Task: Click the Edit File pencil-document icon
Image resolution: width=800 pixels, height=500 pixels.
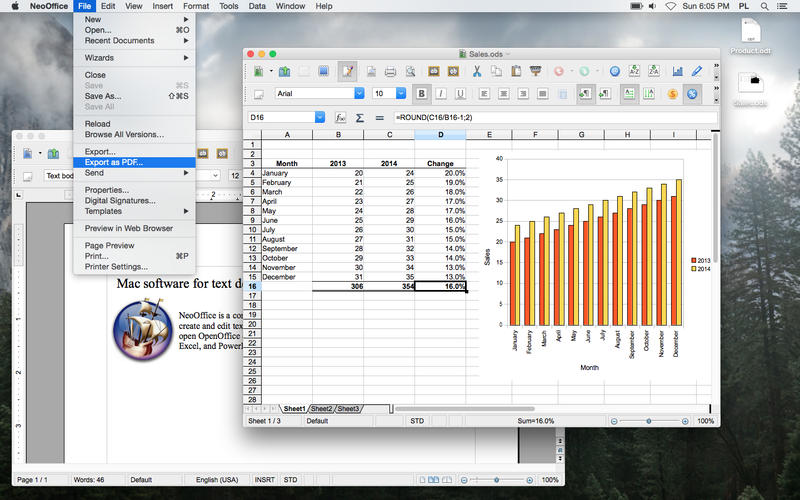Action: pyautogui.click(x=347, y=72)
